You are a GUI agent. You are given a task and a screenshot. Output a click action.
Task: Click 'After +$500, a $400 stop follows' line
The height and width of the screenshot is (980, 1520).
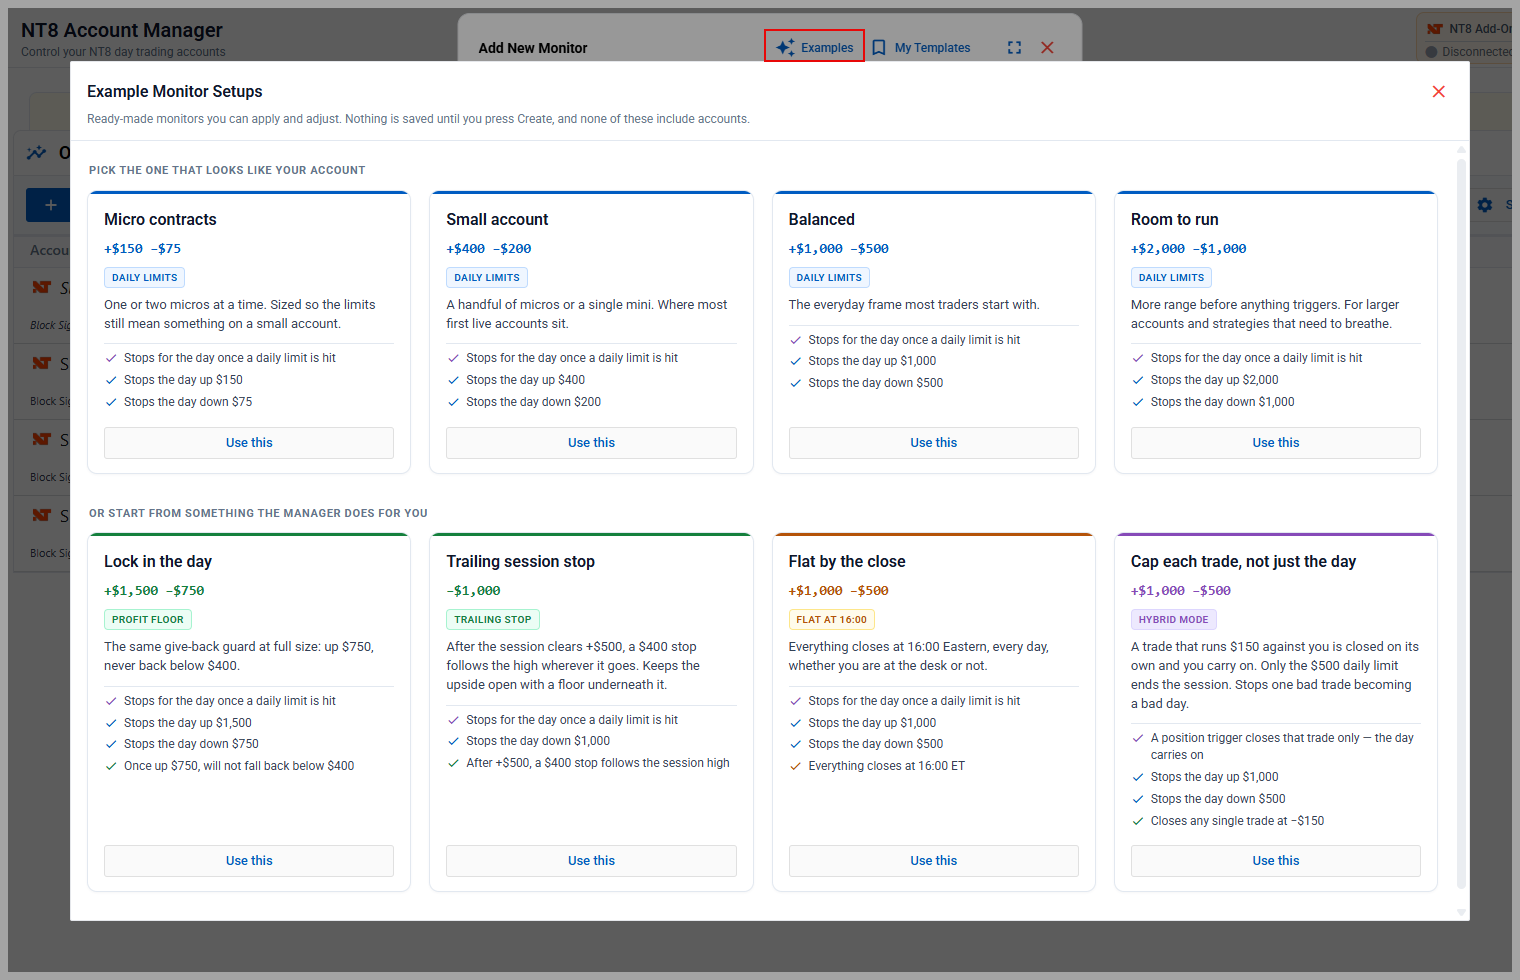click(597, 763)
